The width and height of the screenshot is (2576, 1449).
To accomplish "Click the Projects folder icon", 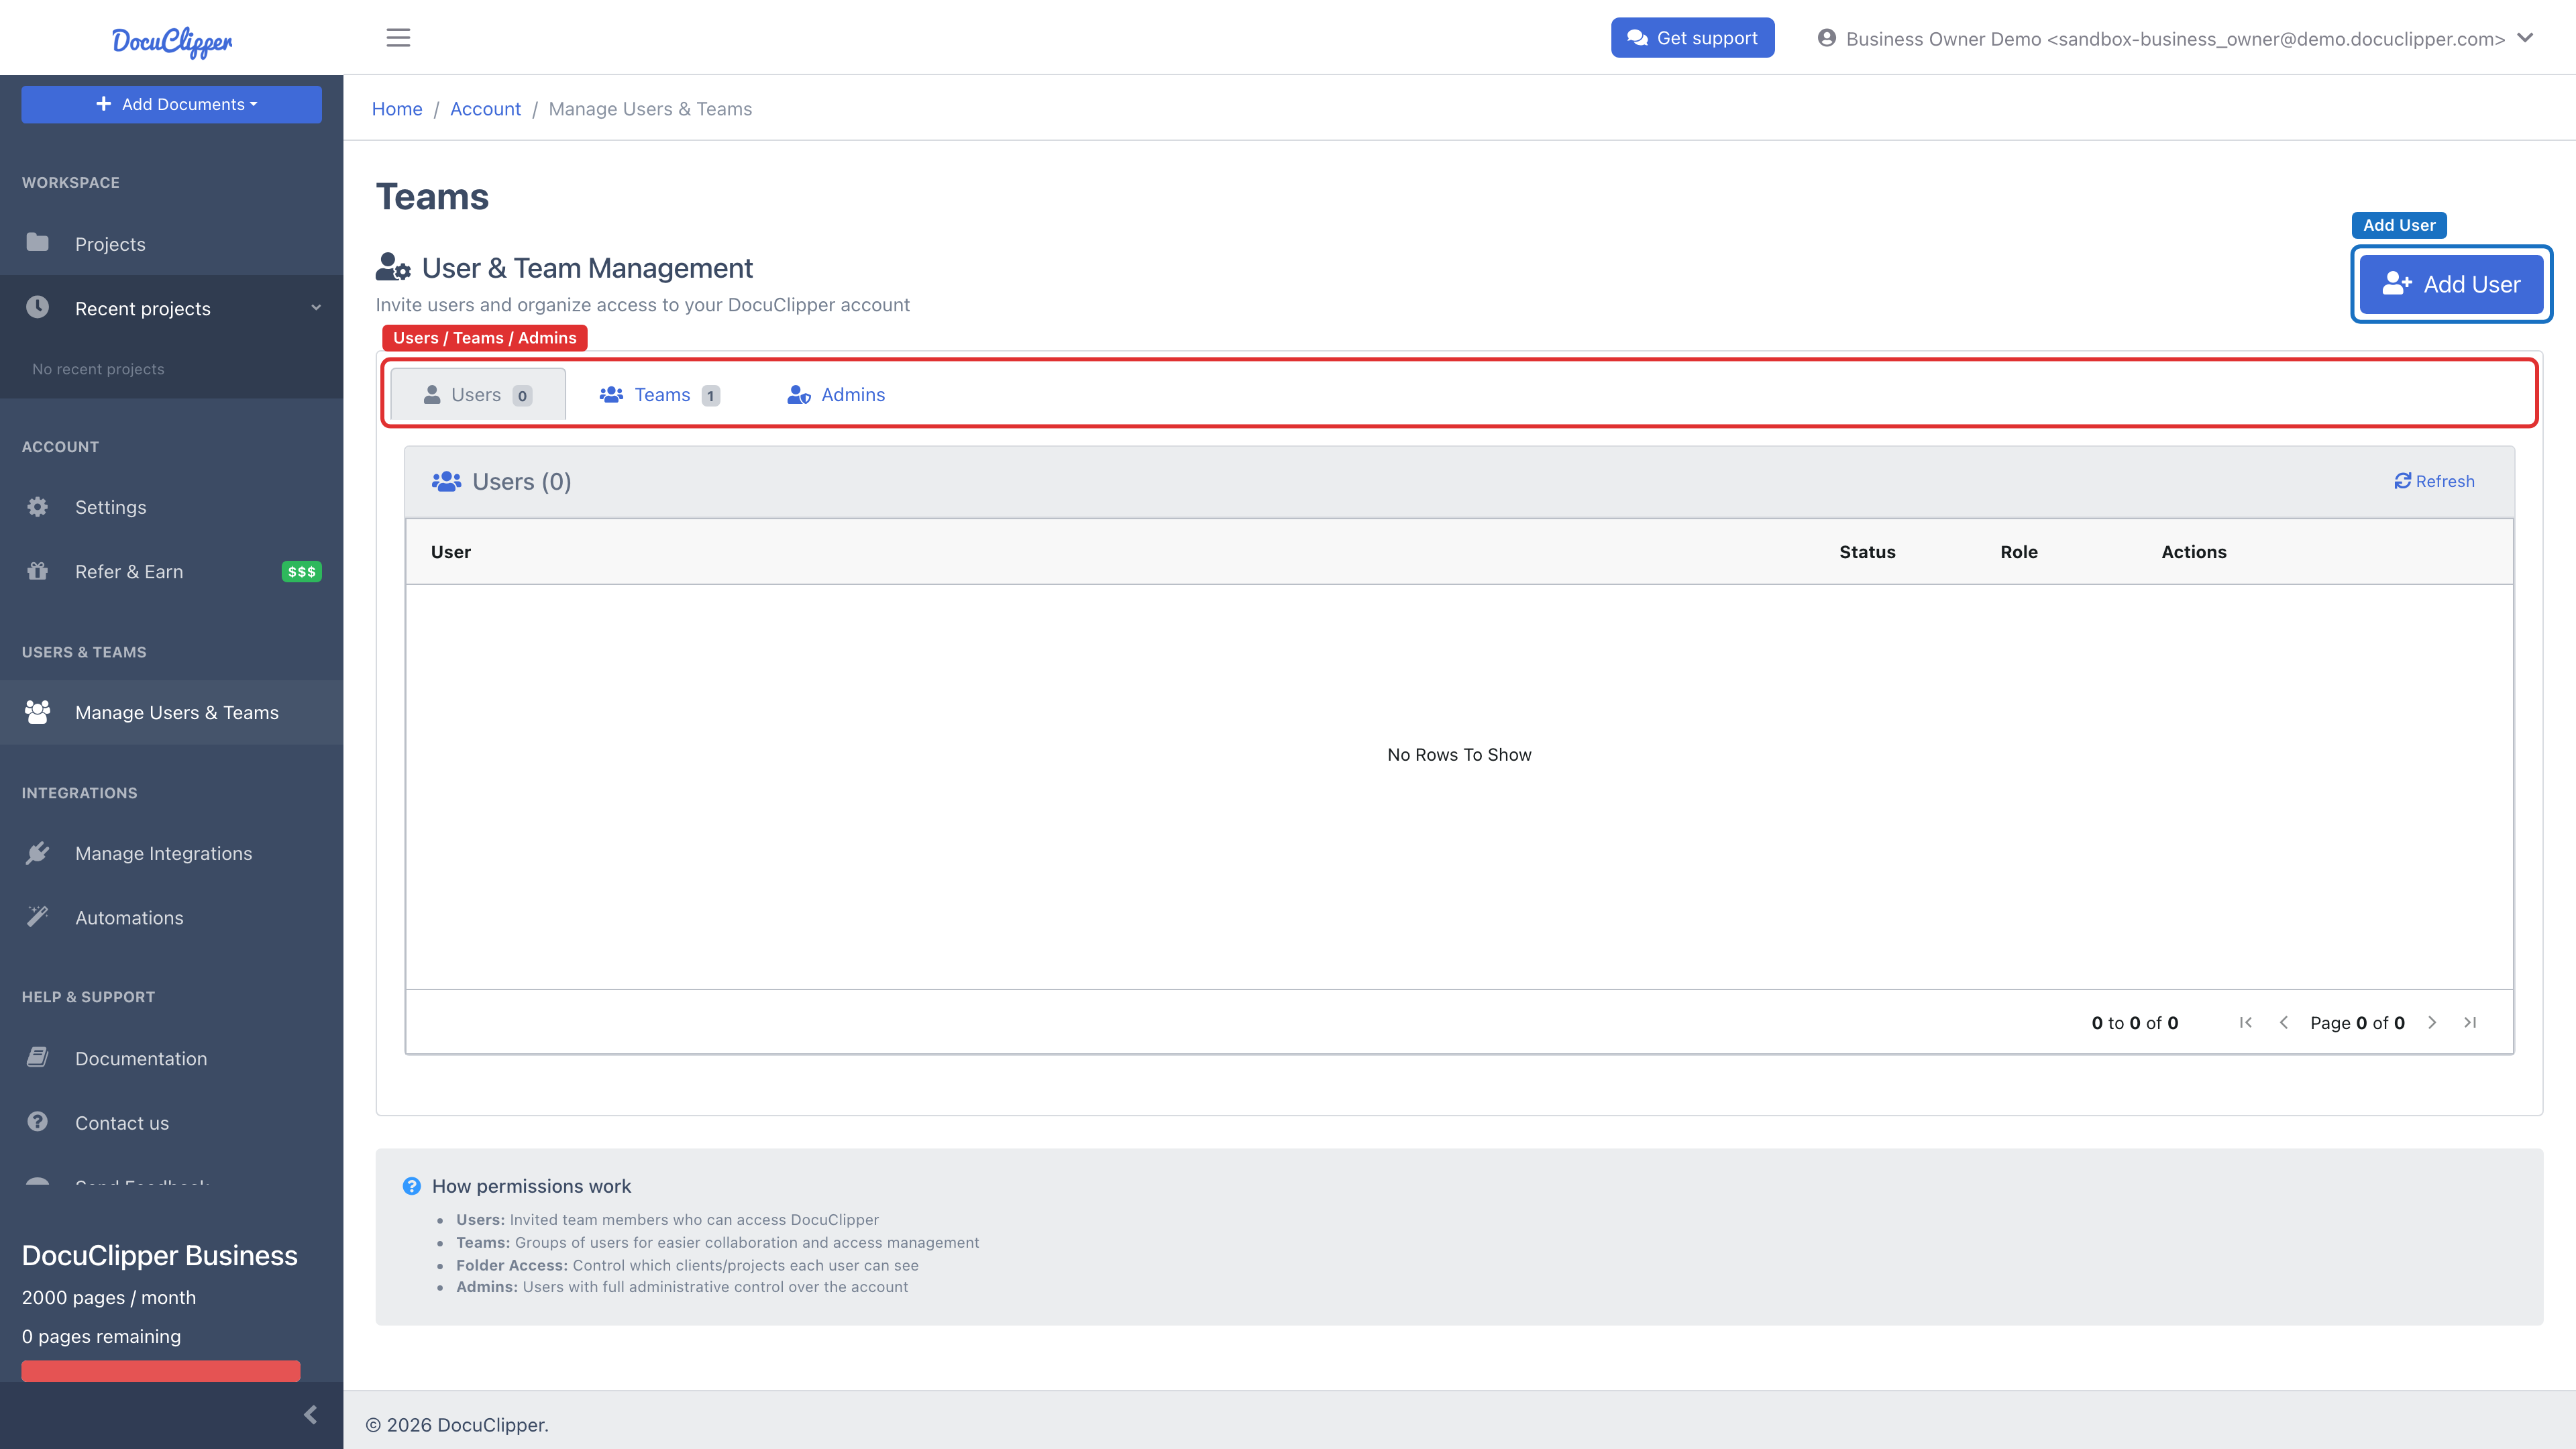I will (x=38, y=243).
